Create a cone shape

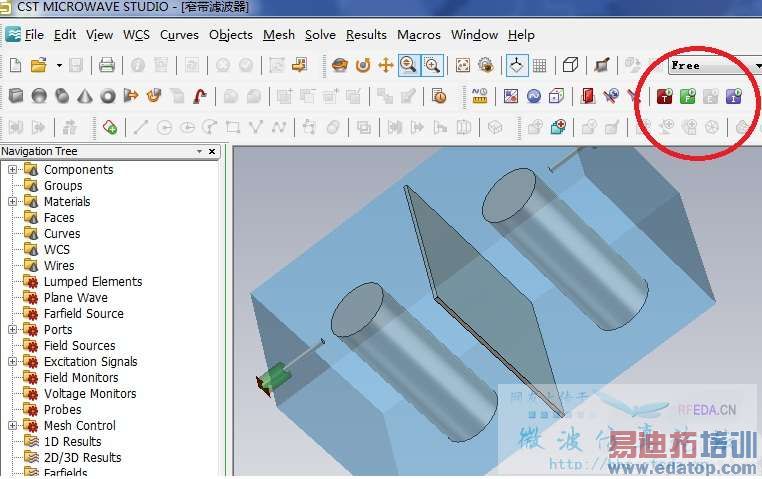click(85, 96)
